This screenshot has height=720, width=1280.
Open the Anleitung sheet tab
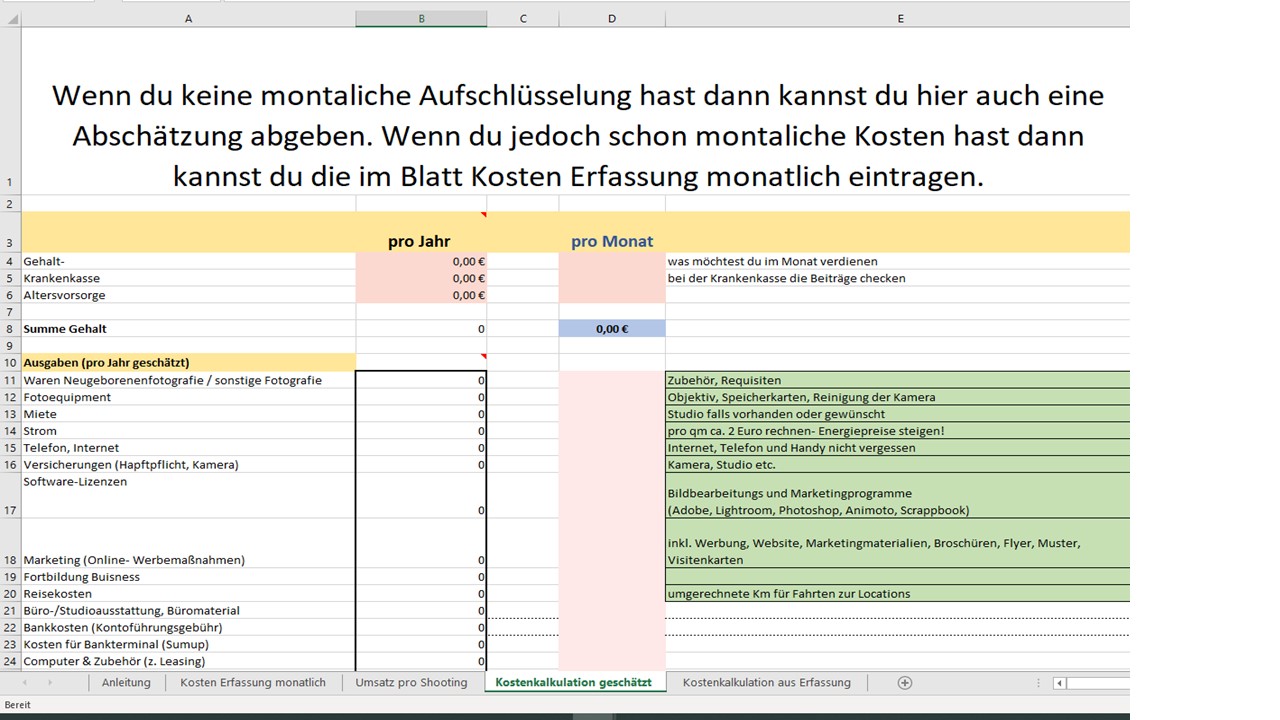[x=126, y=682]
